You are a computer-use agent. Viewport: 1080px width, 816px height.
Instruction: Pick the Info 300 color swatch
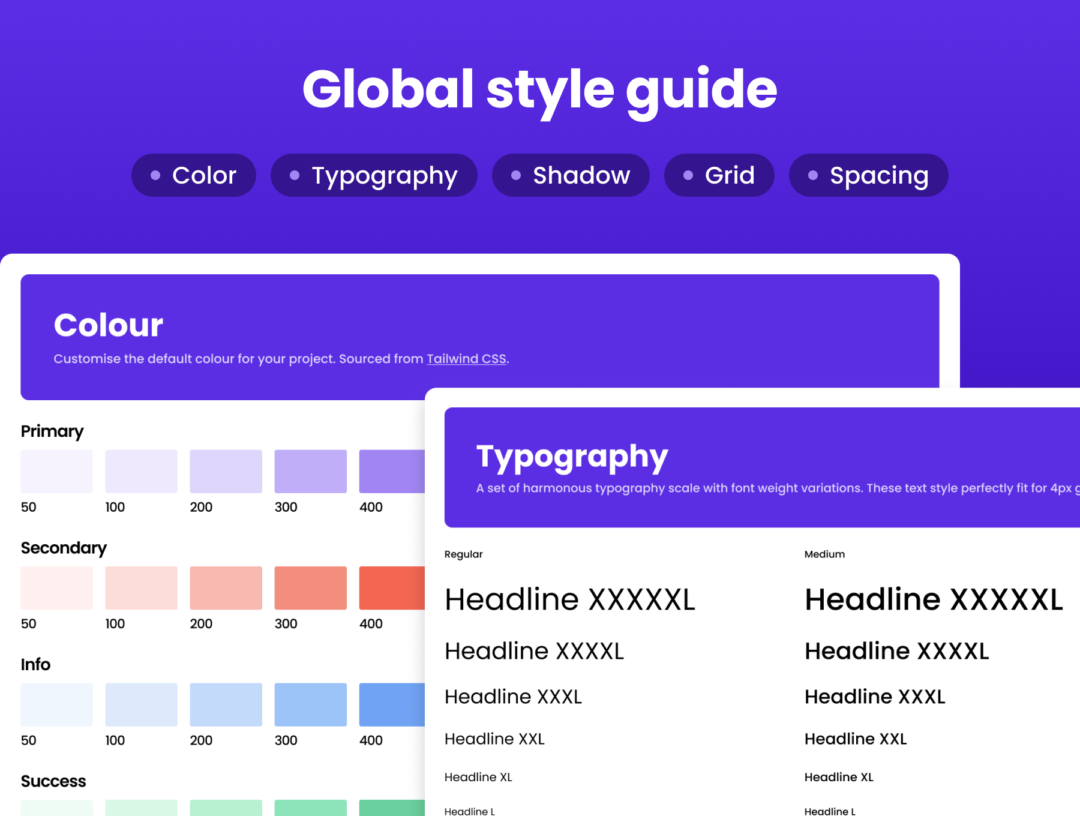coord(311,704)
